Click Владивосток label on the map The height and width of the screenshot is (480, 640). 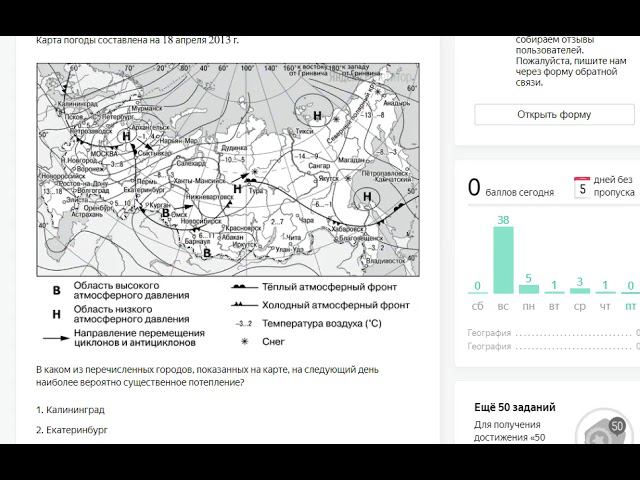[x=386, y=260]
